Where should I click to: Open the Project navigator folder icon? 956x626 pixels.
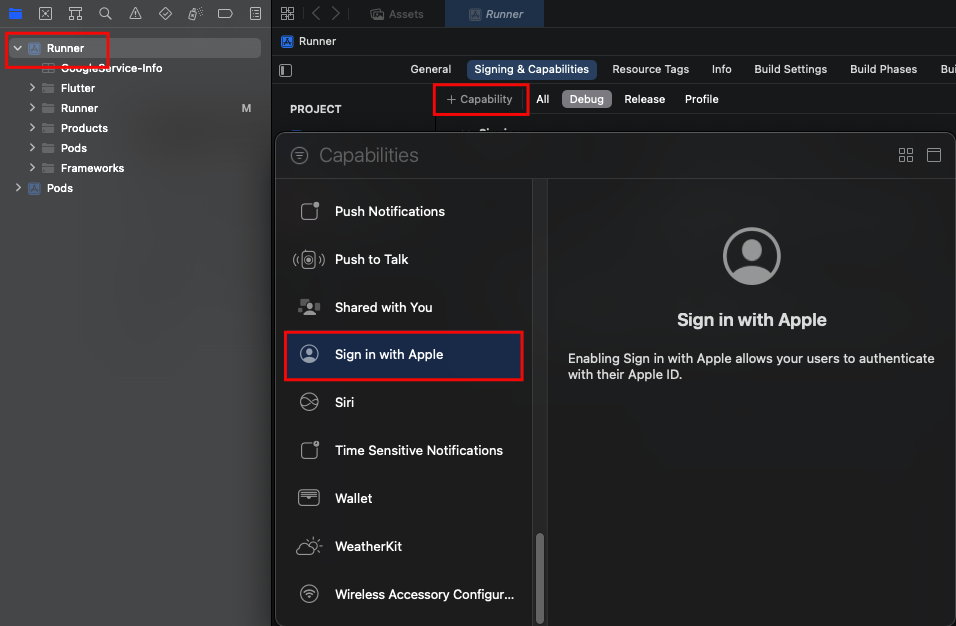click(15, 13)
